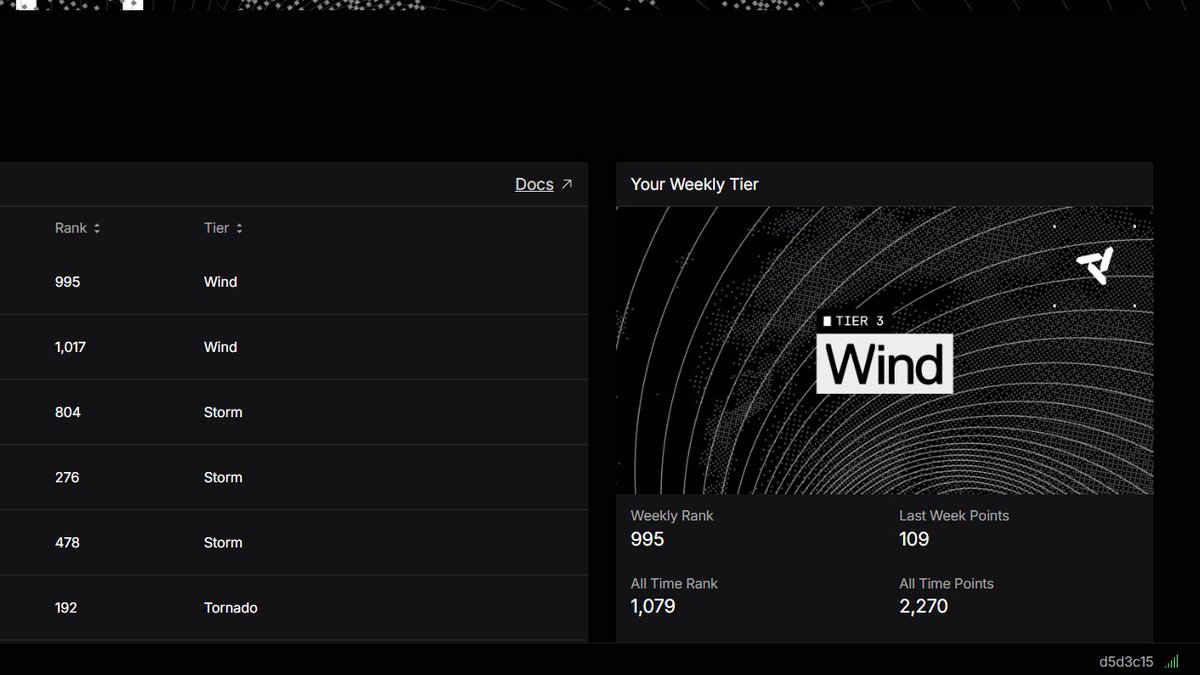Image resolution: width=1200 pixels, height=675 pixels.
Task: Click the green signal bars icon
Action: point(1172,661)
